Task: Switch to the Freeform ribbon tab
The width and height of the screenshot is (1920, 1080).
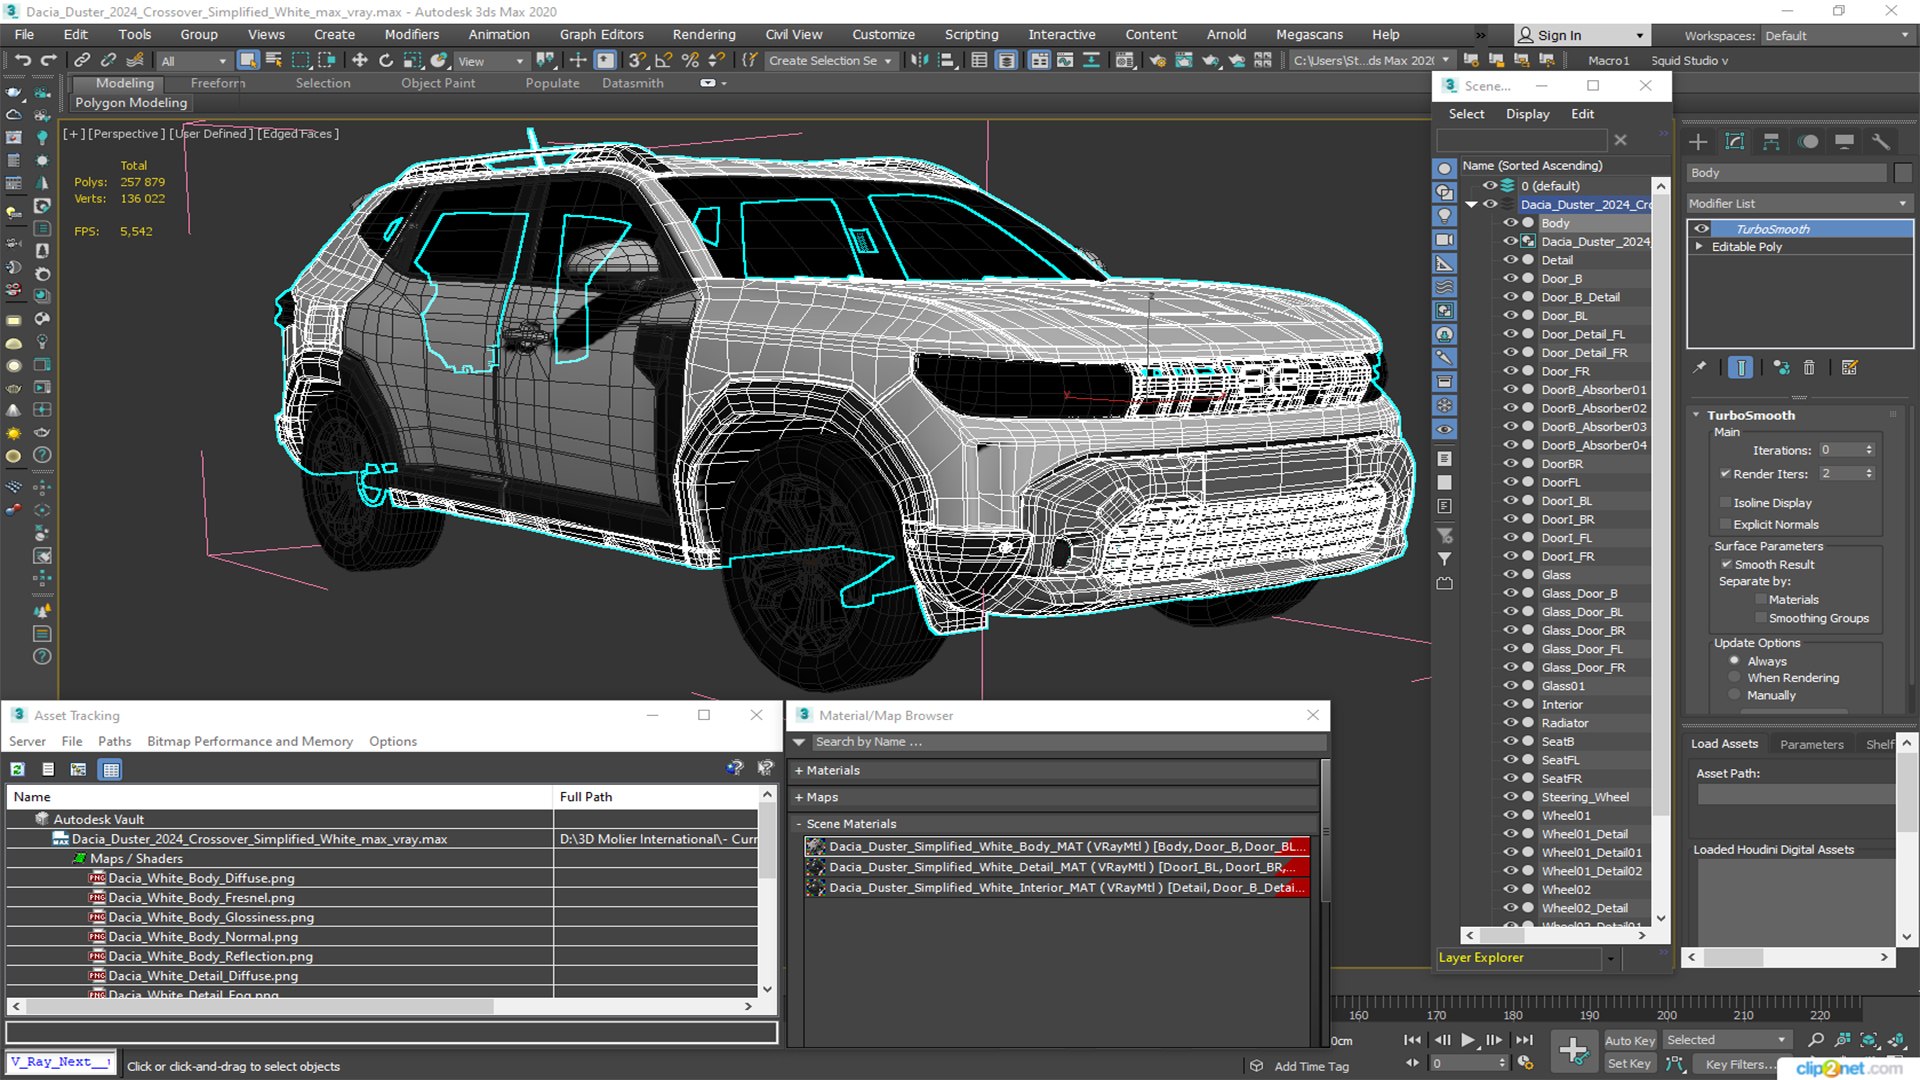Action: click(x=218, y=83)
